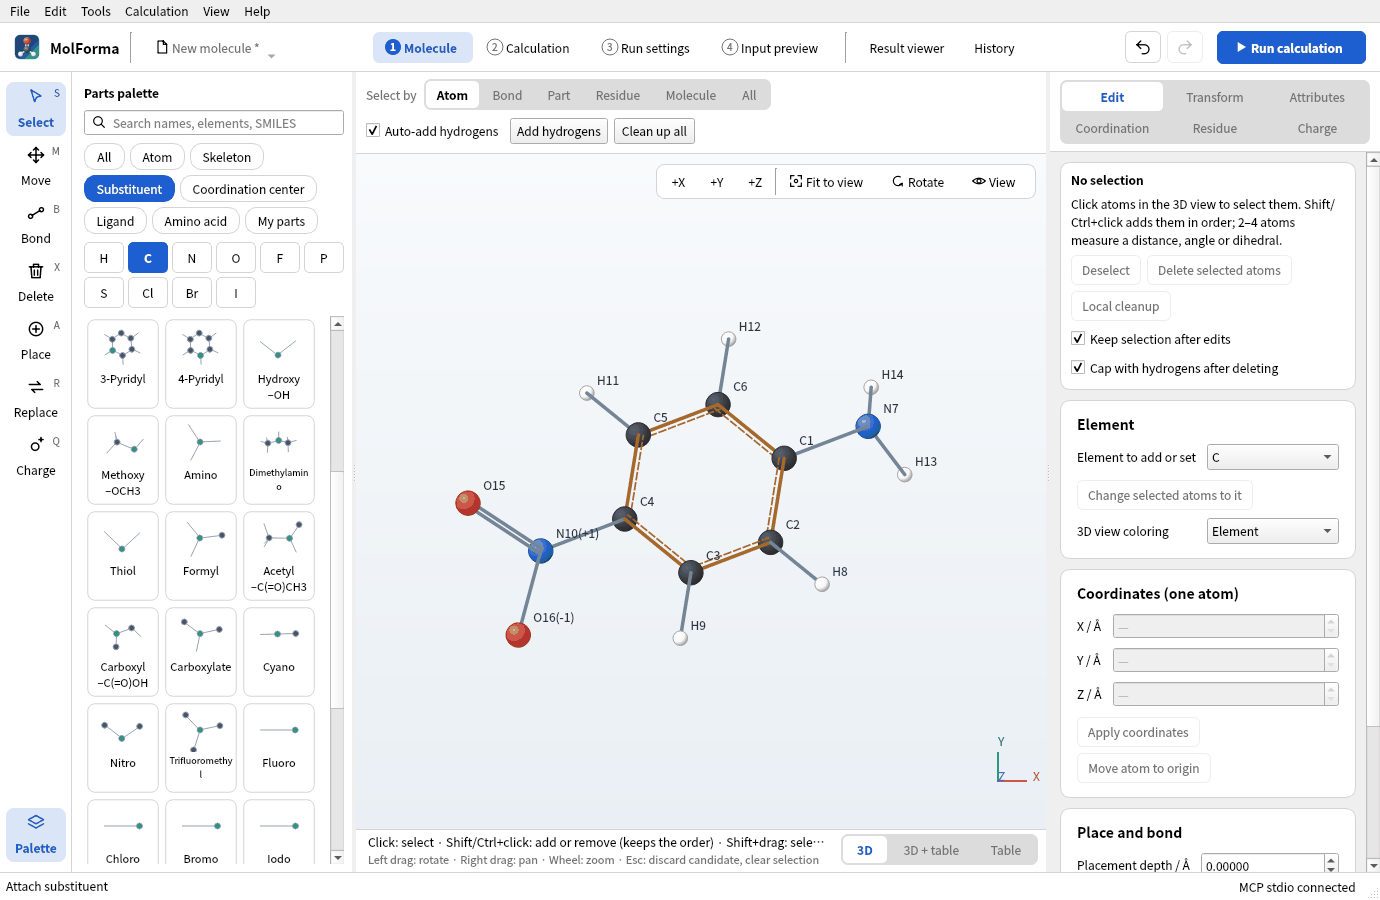
Task: Switch viewport to 3D + table mode
Action: click(931, 850)
